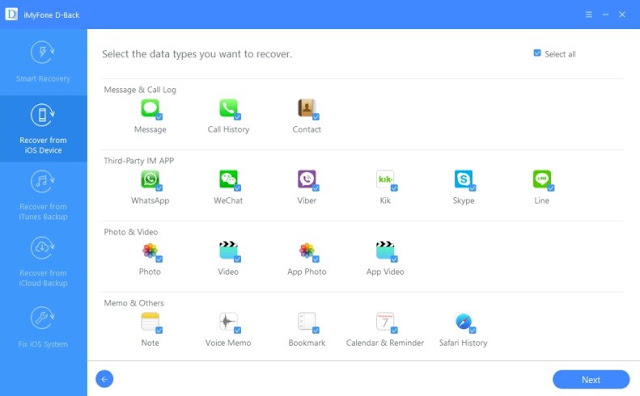Select the Voice Memo icon
The width and height of the screenshot is (640, 396).
pyautogui.click(x=229, y=322)
